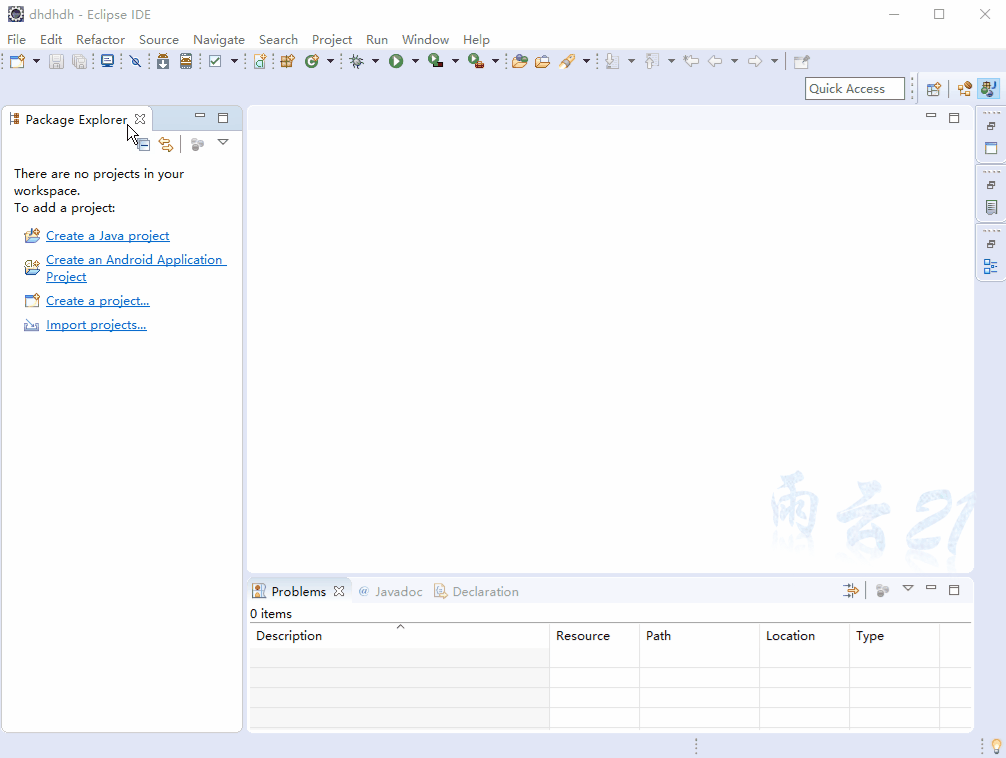Open the Window menu
Screen dimensions: 1006x758
tap(425, 40)
